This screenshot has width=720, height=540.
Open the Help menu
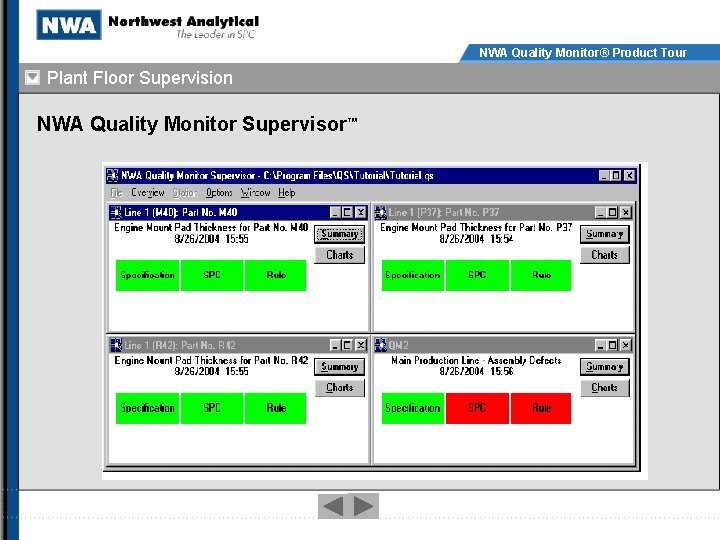287,193
